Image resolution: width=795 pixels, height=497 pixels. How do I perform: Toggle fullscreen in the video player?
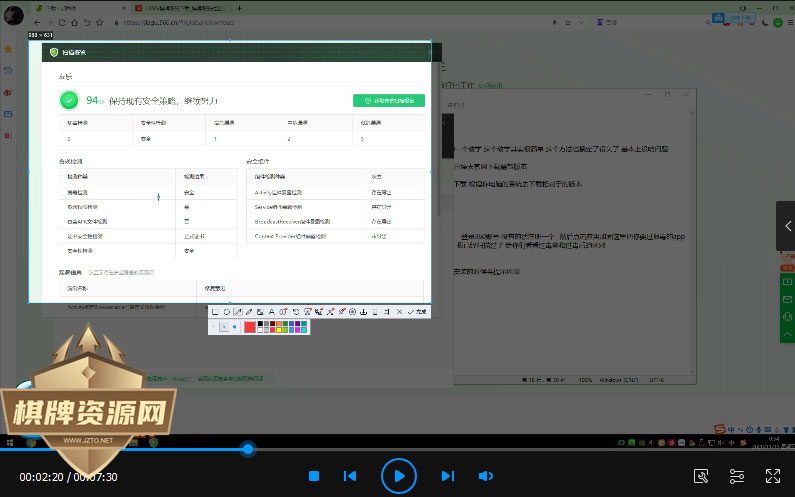click(773, 476)
